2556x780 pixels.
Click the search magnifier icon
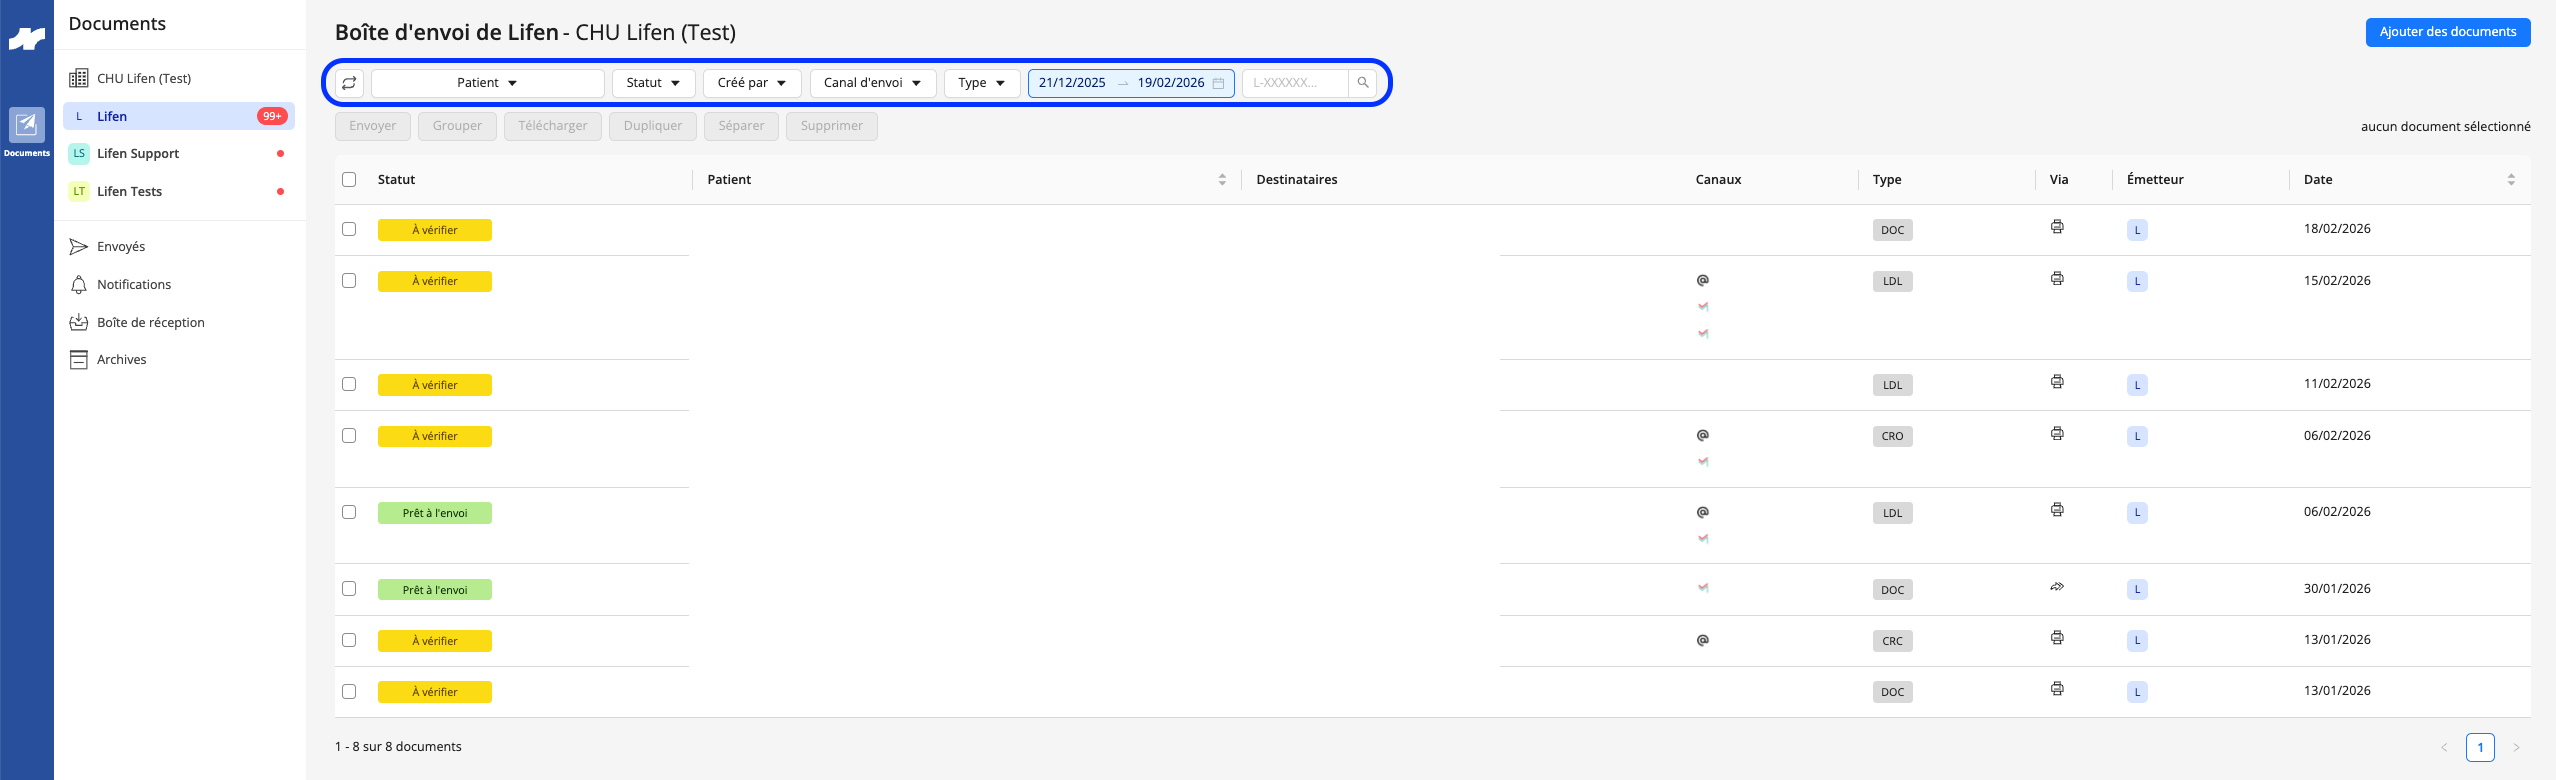tap(1362, 83)
